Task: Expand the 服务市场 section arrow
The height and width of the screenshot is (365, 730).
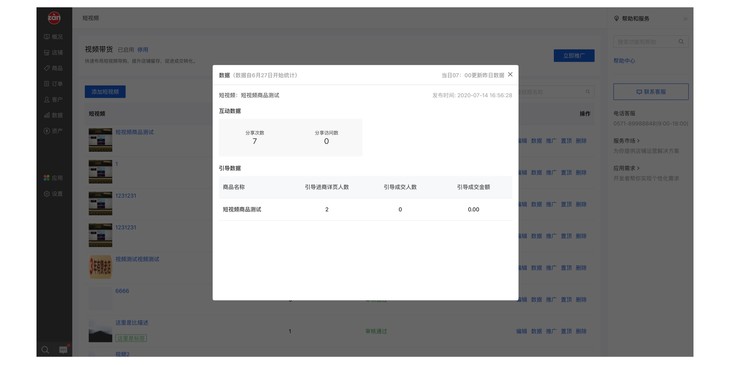Action: click(x=638, y=140)
